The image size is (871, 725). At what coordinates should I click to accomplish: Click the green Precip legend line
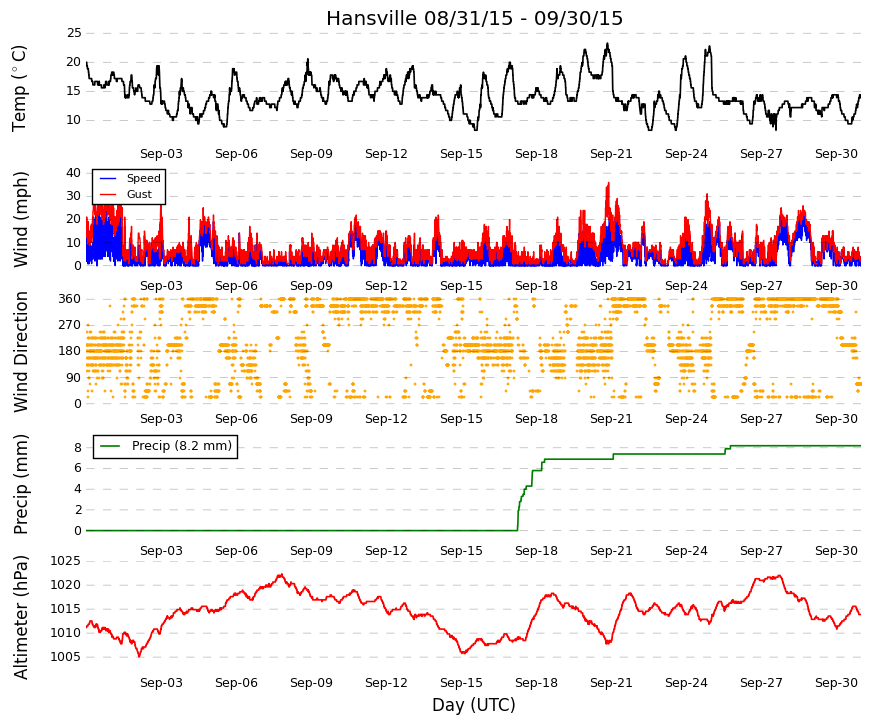point(110,446)
